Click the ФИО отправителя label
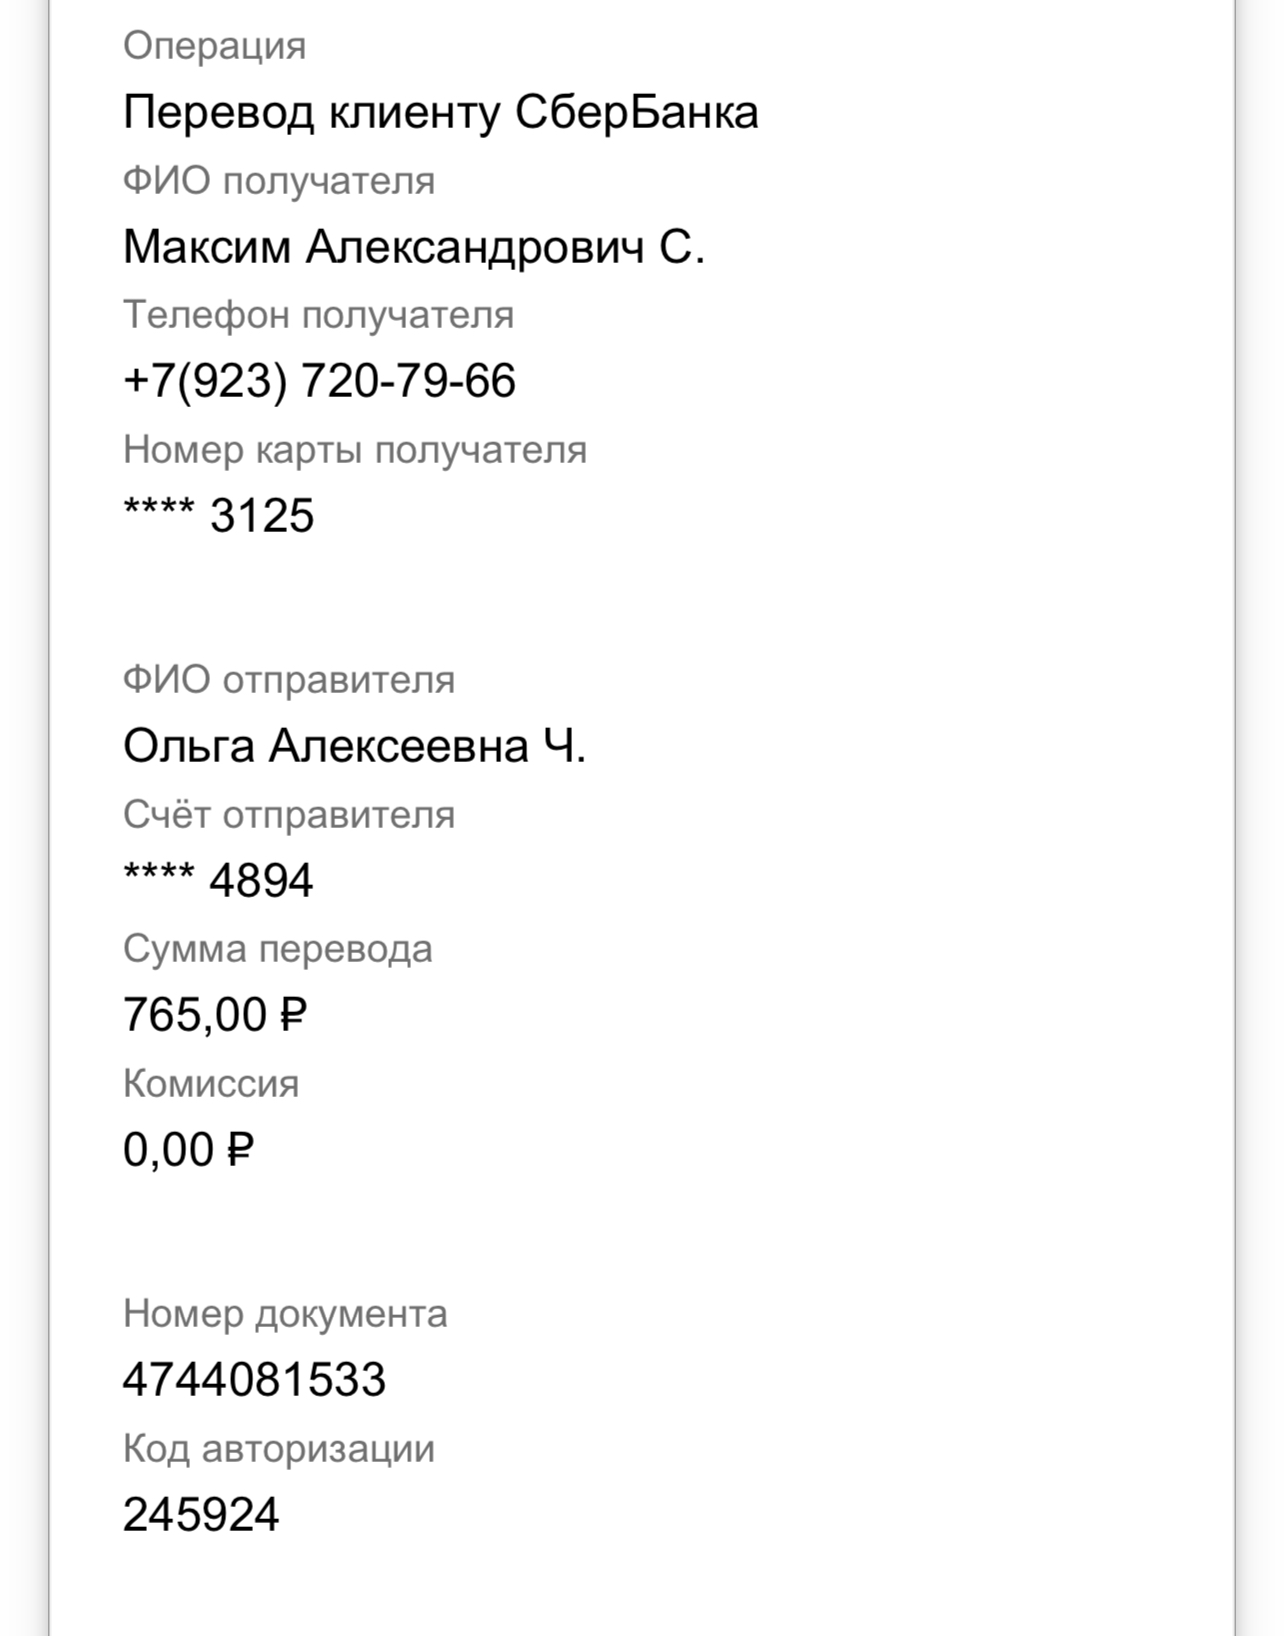 tap(289, 680)
